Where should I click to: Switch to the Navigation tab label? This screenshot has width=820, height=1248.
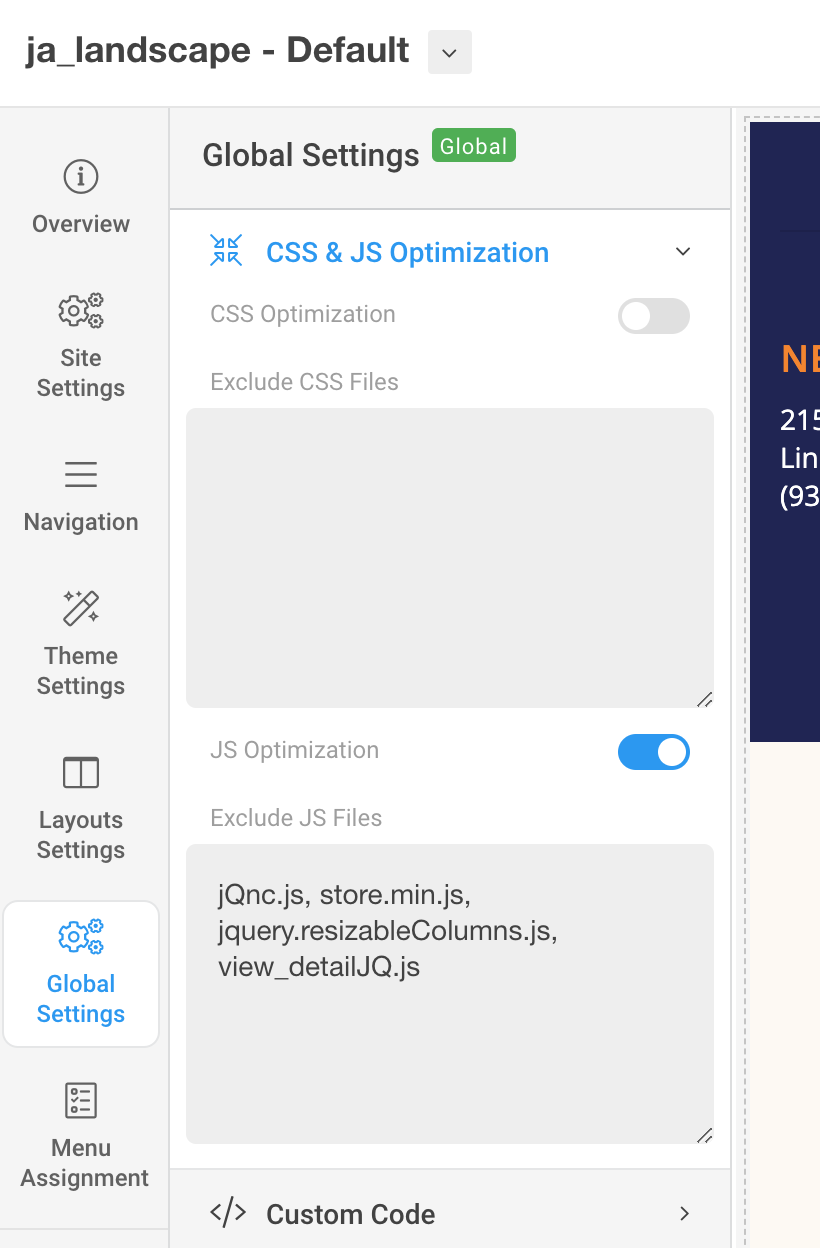tap(81, 522)
